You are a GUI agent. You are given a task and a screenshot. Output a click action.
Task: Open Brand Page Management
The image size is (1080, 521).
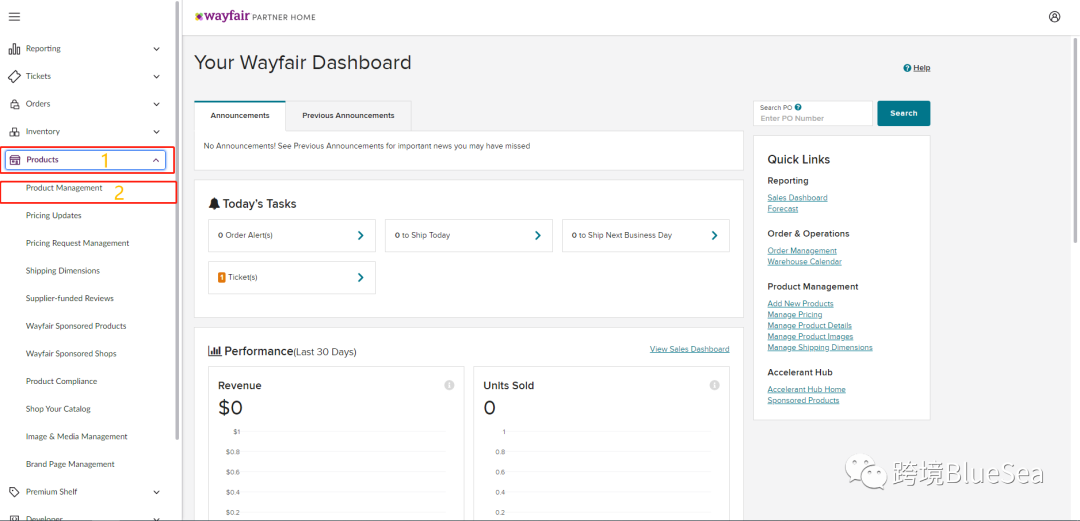point(70,464)
